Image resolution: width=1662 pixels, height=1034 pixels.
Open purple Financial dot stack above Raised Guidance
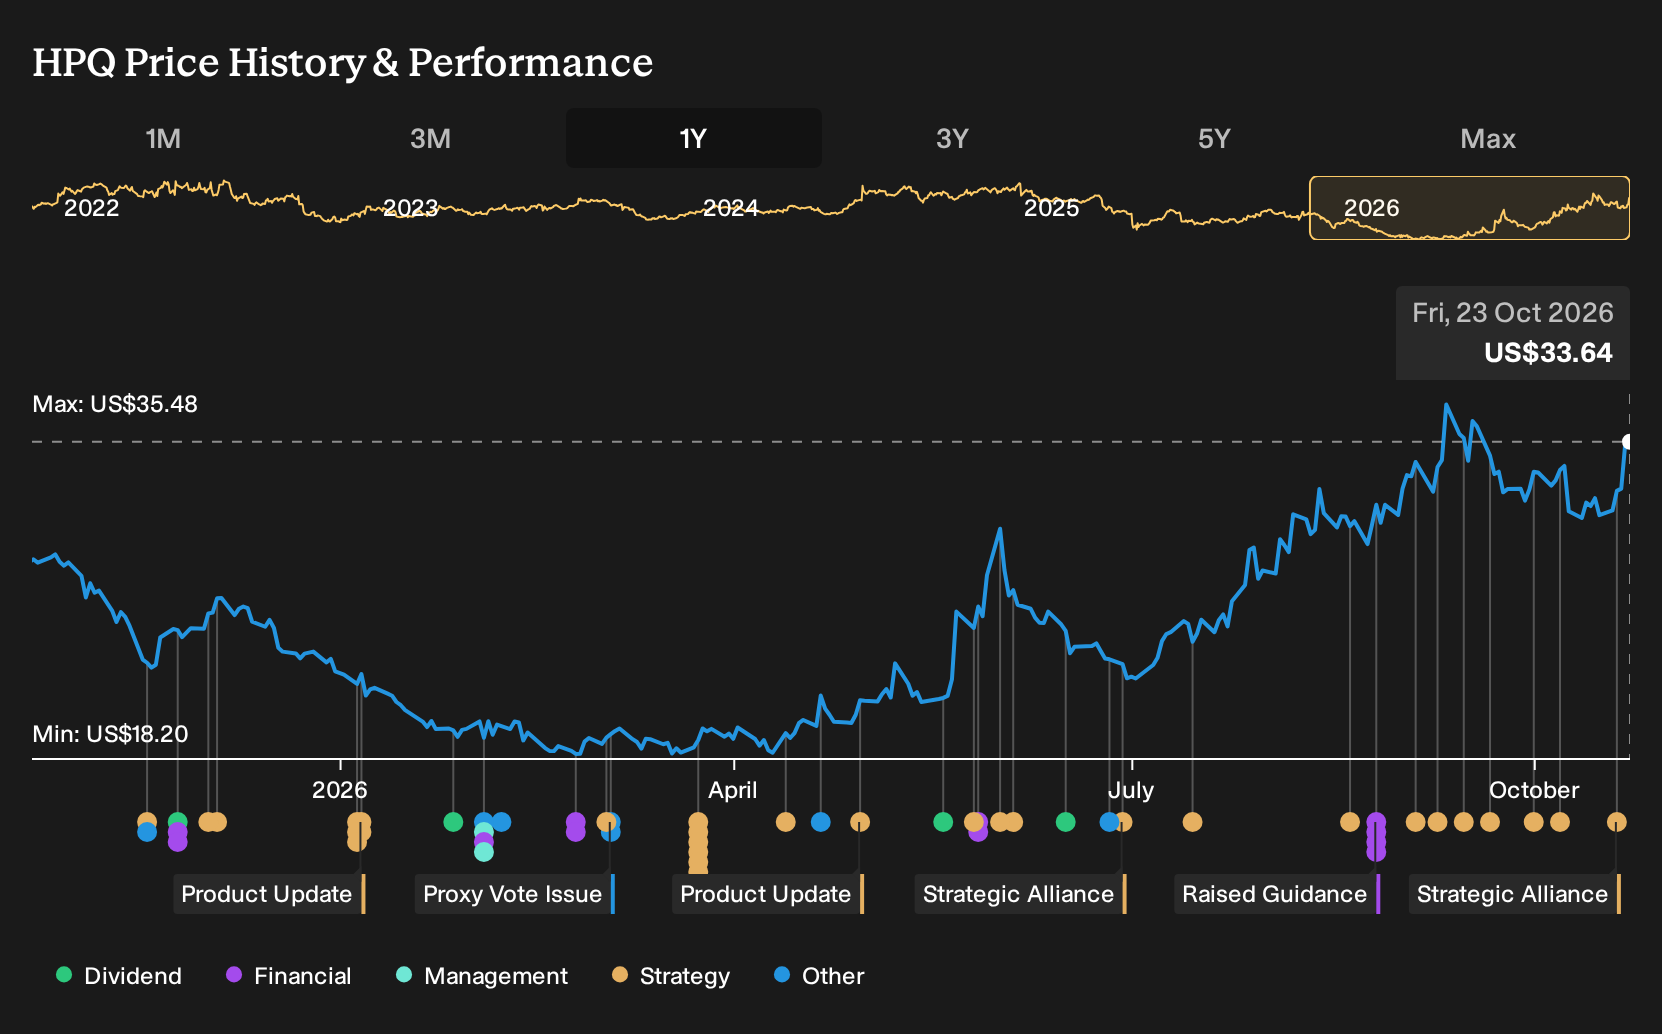pos(1376,837)
